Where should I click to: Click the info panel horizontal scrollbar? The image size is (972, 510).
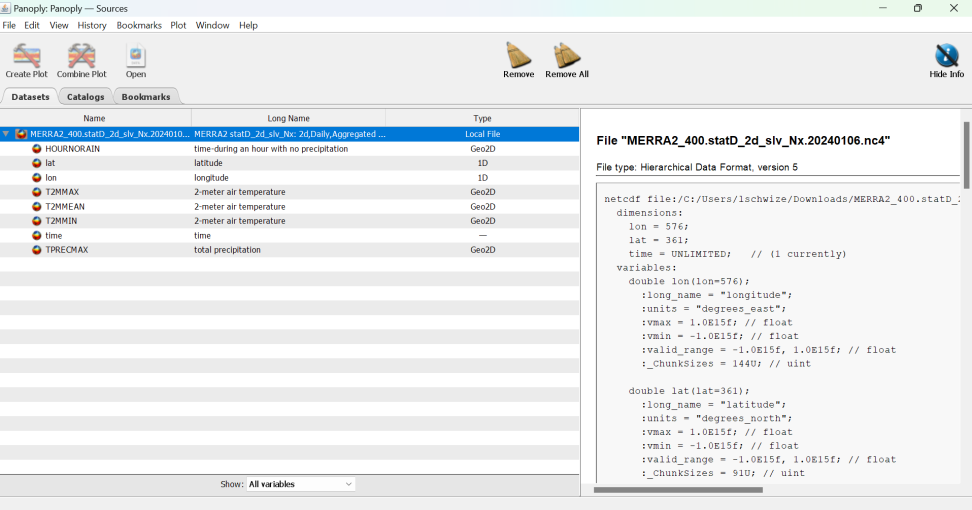pos(678,490)
